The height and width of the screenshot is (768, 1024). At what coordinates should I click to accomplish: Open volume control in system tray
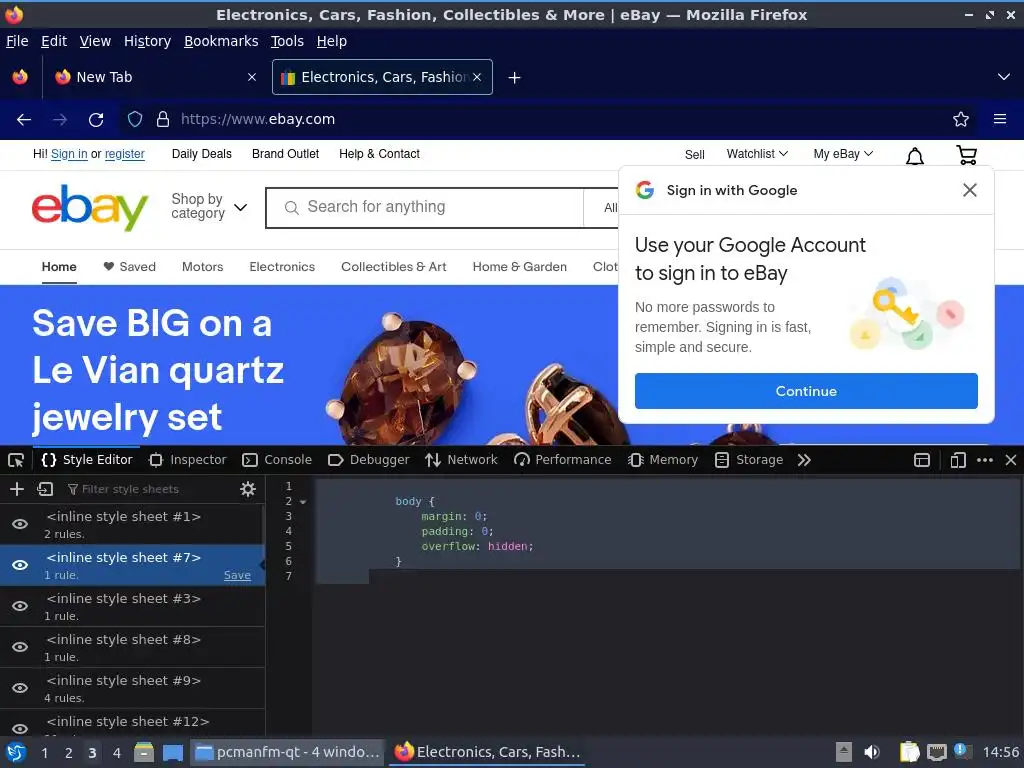pyautogui.click(x=871, y=752)
